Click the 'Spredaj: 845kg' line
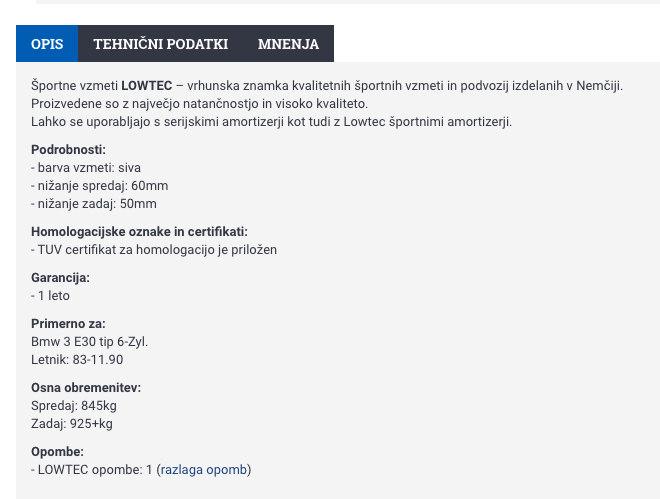The height and width of the screenshot is (499, 660). [74, 406]
